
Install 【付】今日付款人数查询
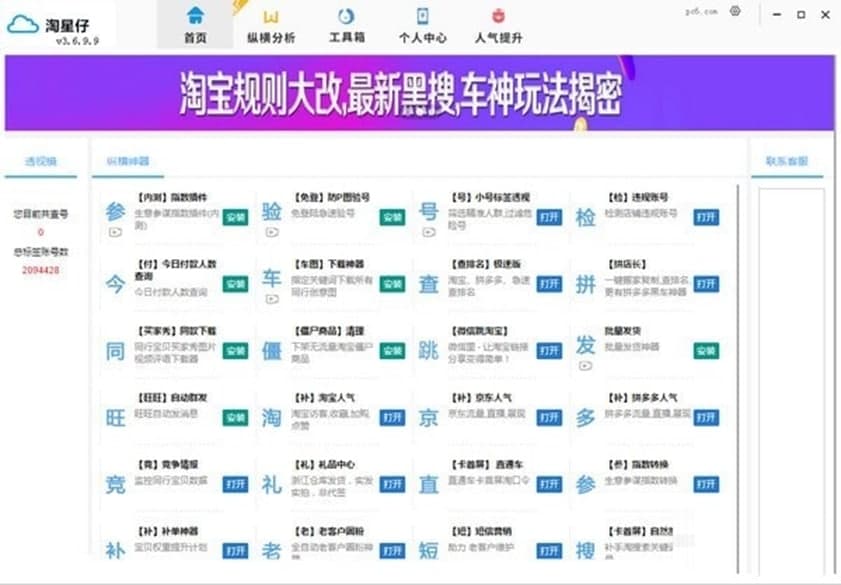point(235,284)
